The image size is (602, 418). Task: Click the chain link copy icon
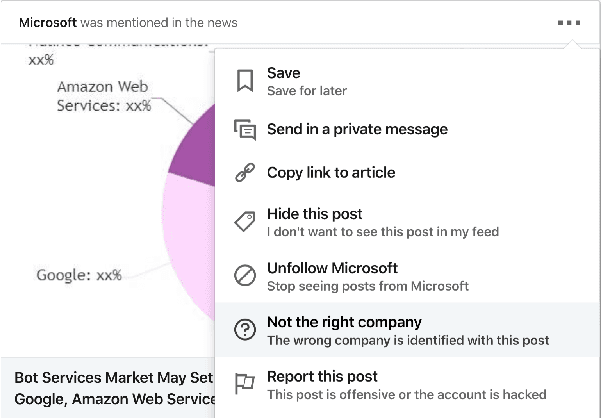click(244, 173)
